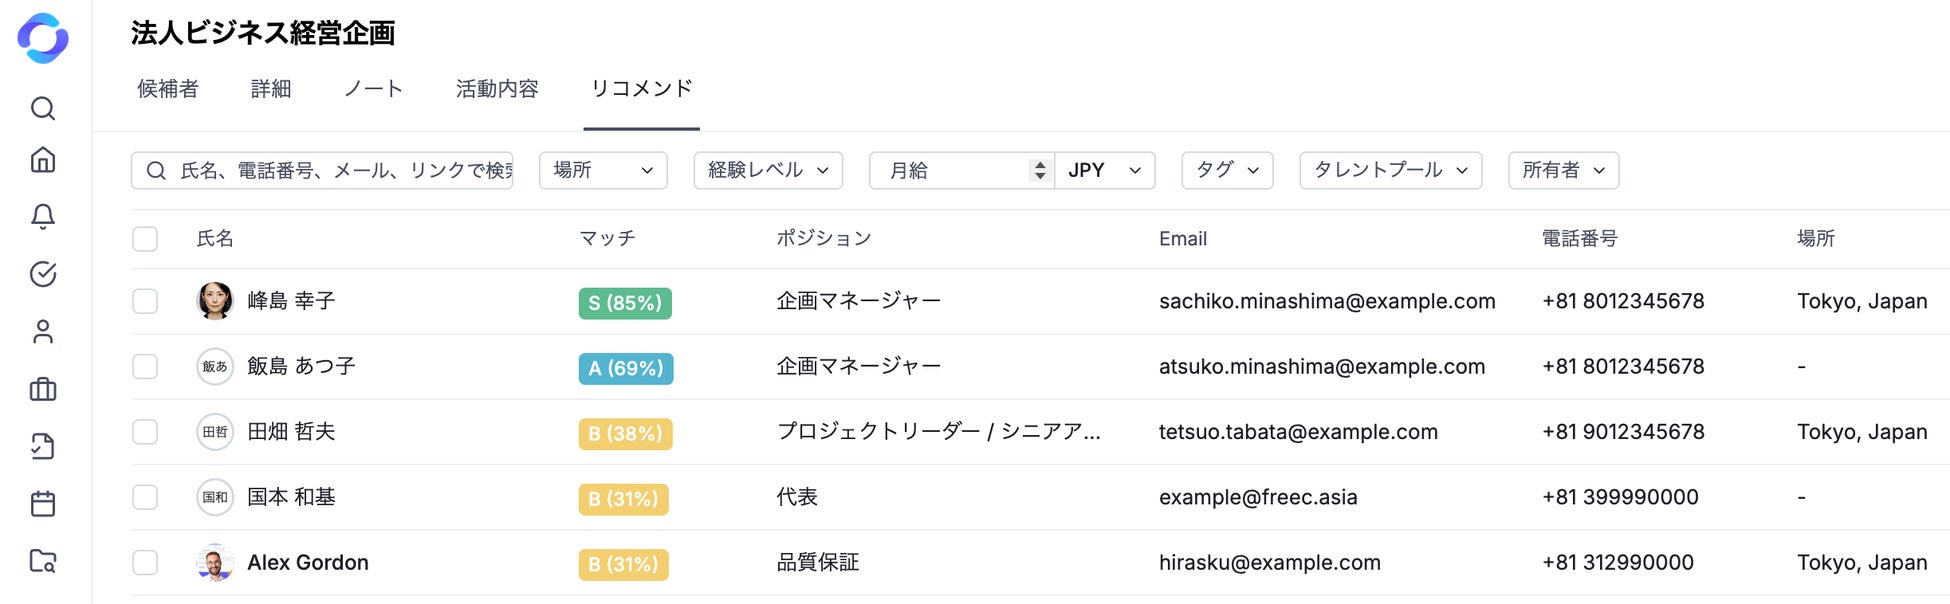Screen dimensions: 1950x604
Task: Open the 経験レベル dropdown
Action: [x=768, y=170]
